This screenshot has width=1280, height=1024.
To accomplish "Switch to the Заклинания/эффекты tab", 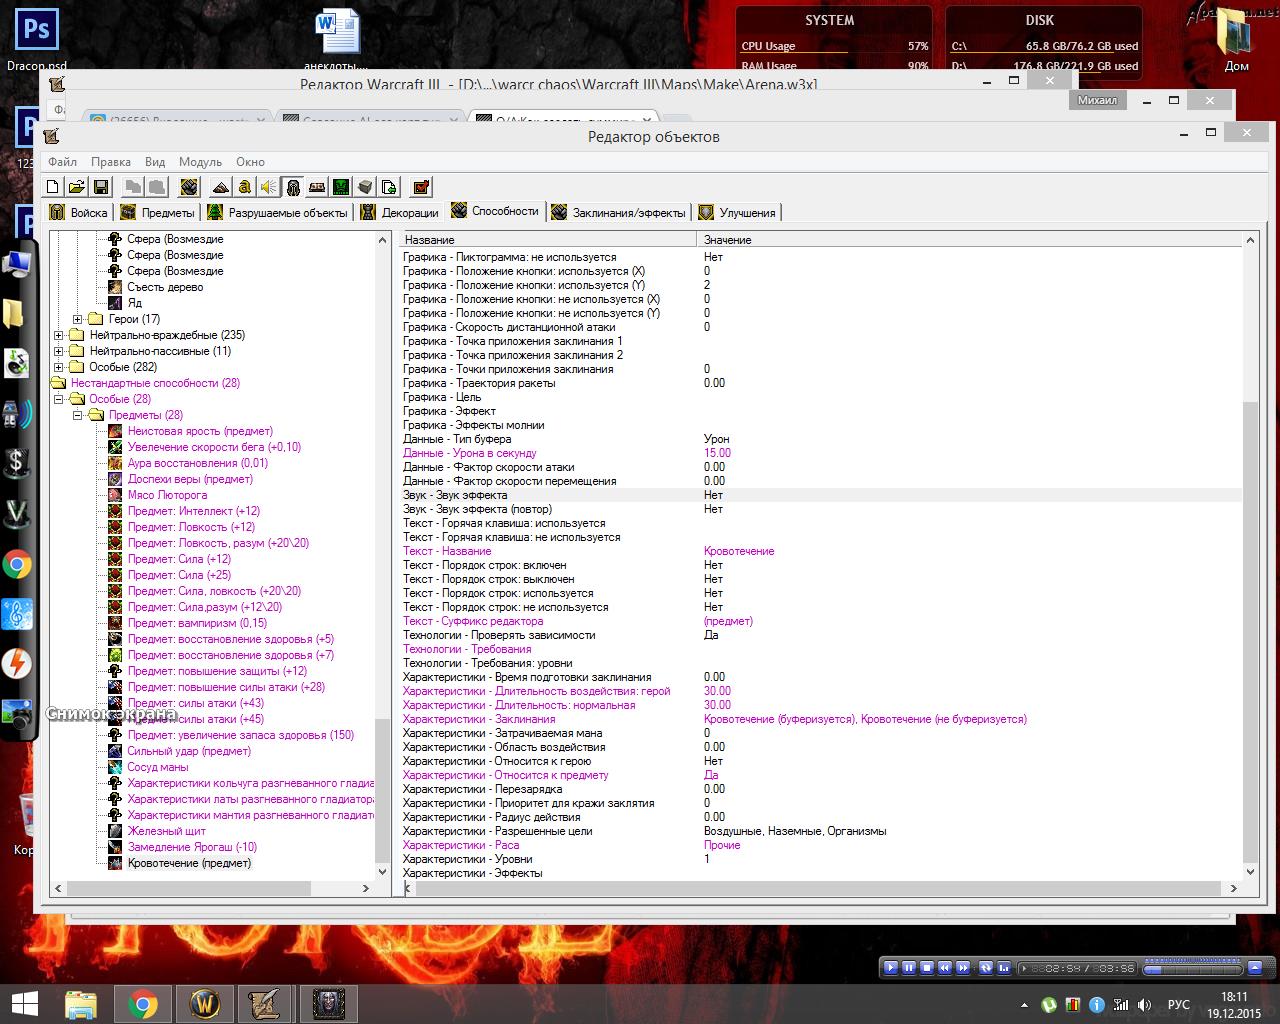I will point(619,212).
